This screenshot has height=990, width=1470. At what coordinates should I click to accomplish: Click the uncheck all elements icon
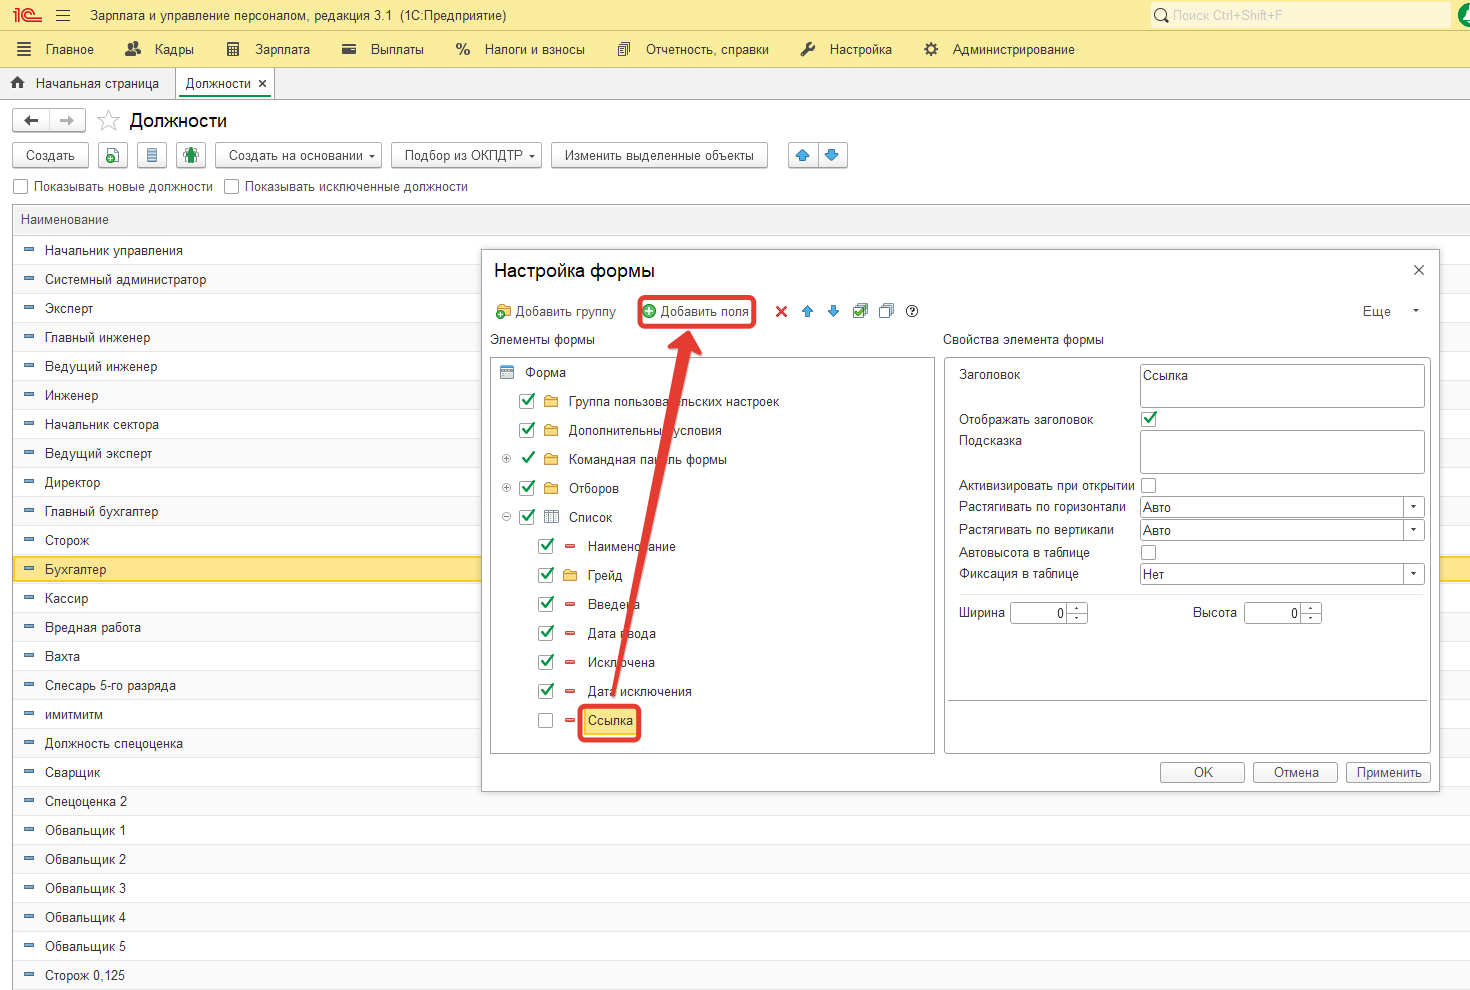(x=886, y=312)
